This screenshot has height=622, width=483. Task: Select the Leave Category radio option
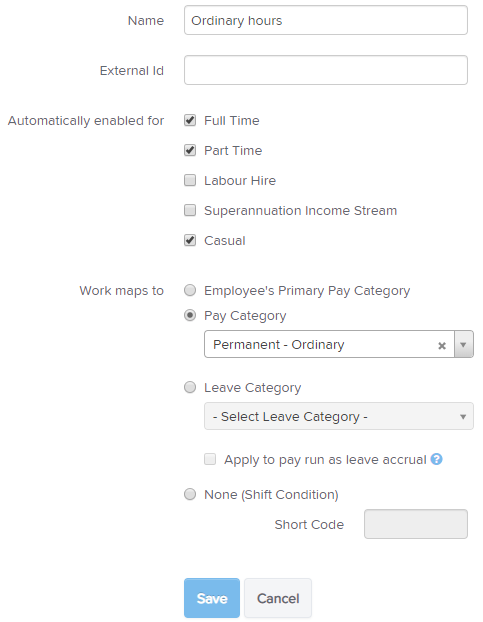coord(190,387)
